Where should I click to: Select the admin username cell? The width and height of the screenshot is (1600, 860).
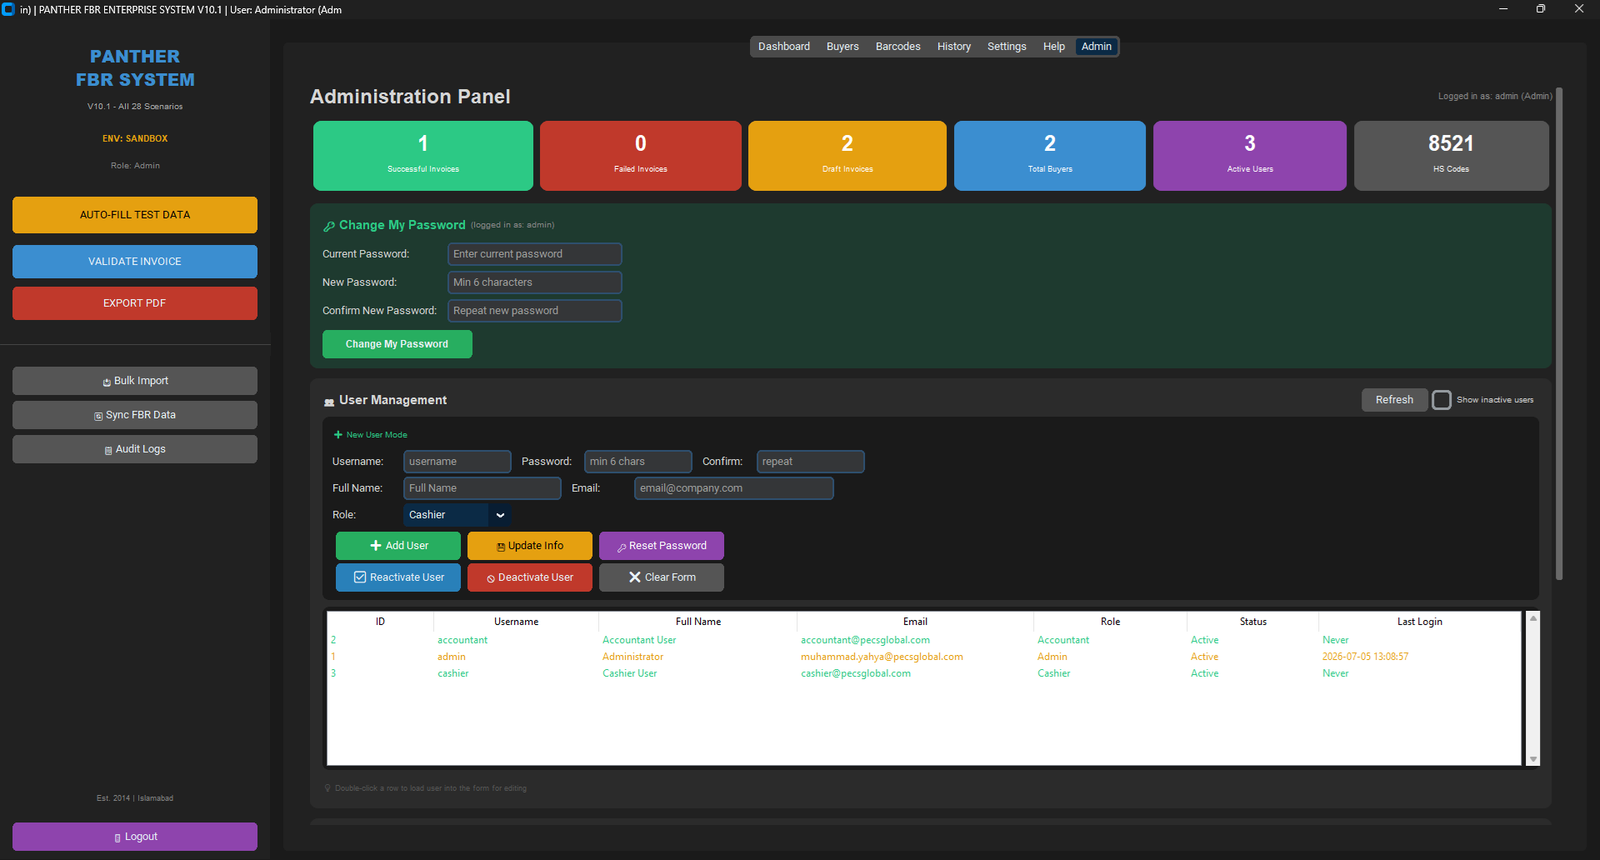point(452,657)
